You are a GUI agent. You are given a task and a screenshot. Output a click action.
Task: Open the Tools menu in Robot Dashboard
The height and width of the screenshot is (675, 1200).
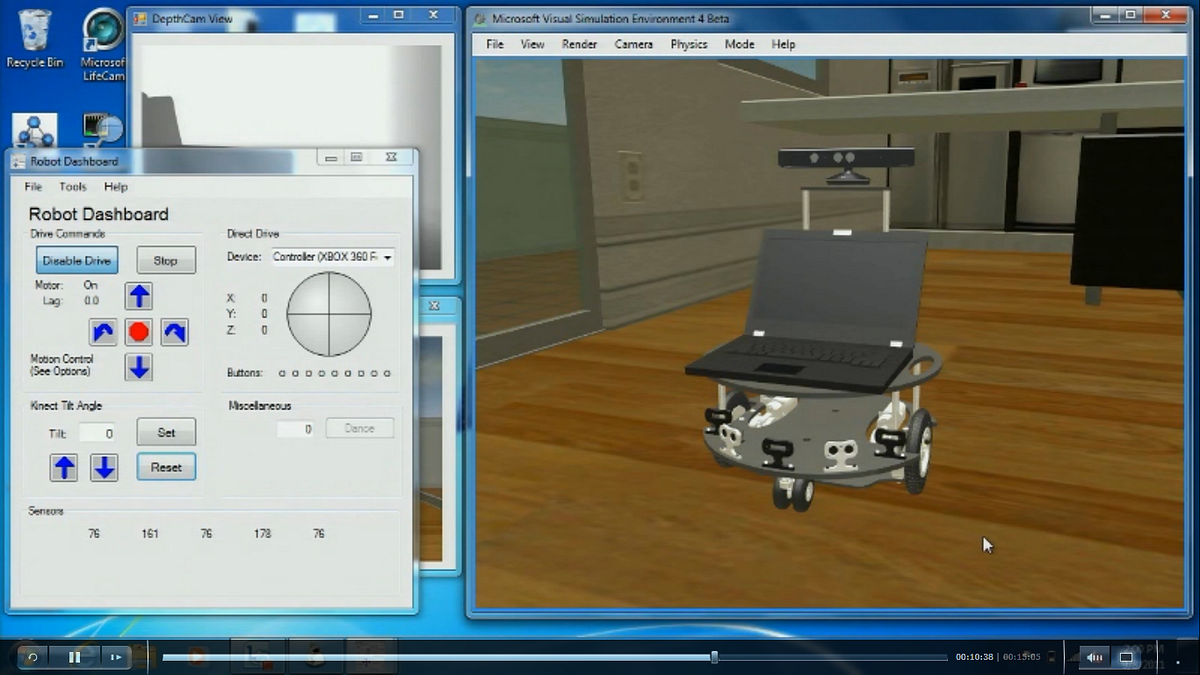[72, 186]
